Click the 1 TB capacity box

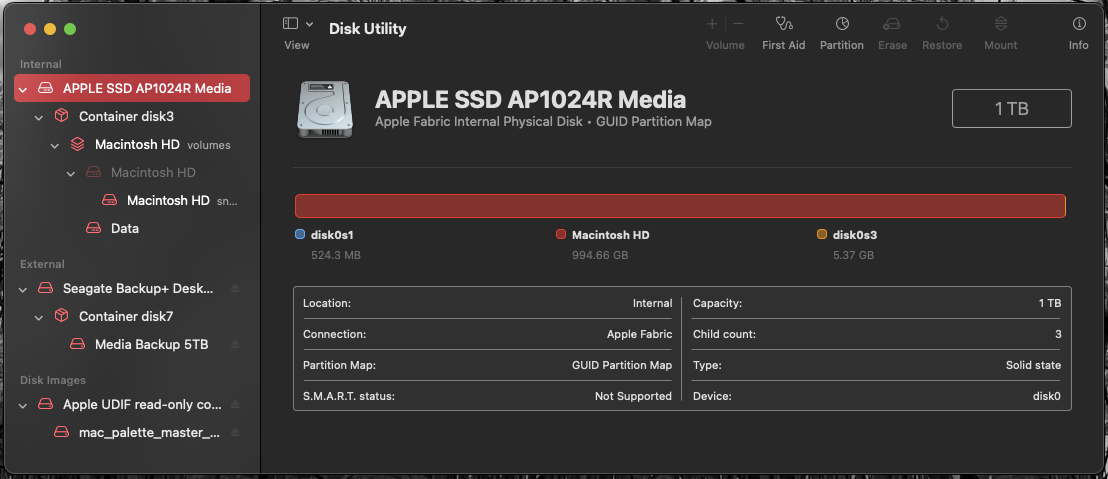pyautogui.click(x=1011, y=109)
